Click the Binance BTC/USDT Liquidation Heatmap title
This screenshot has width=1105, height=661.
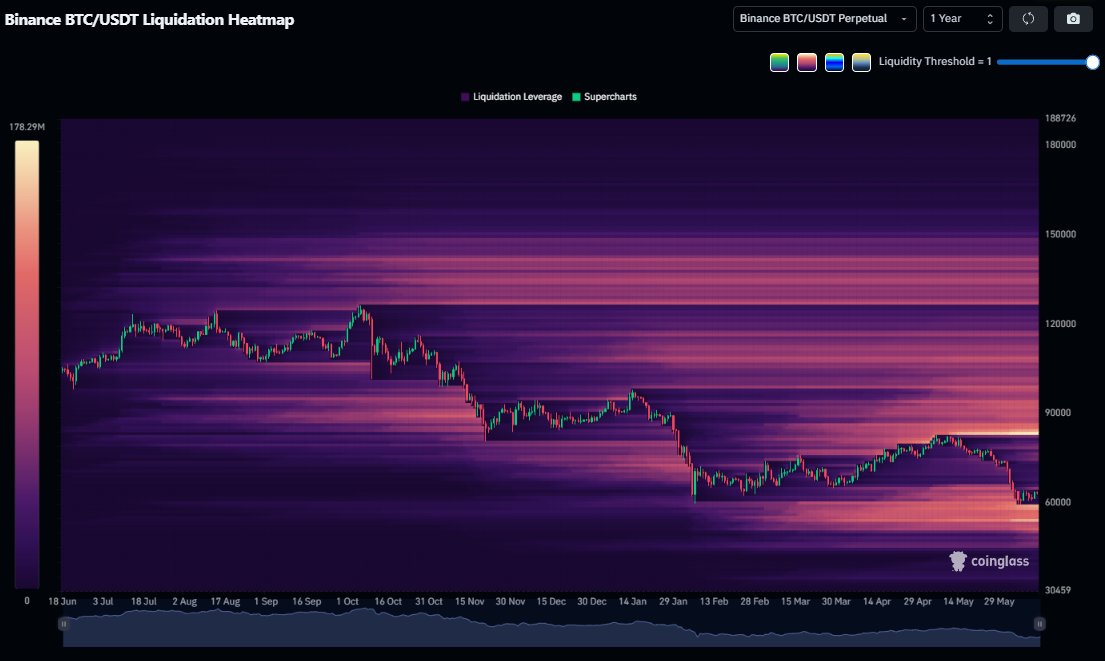(149, 20)
